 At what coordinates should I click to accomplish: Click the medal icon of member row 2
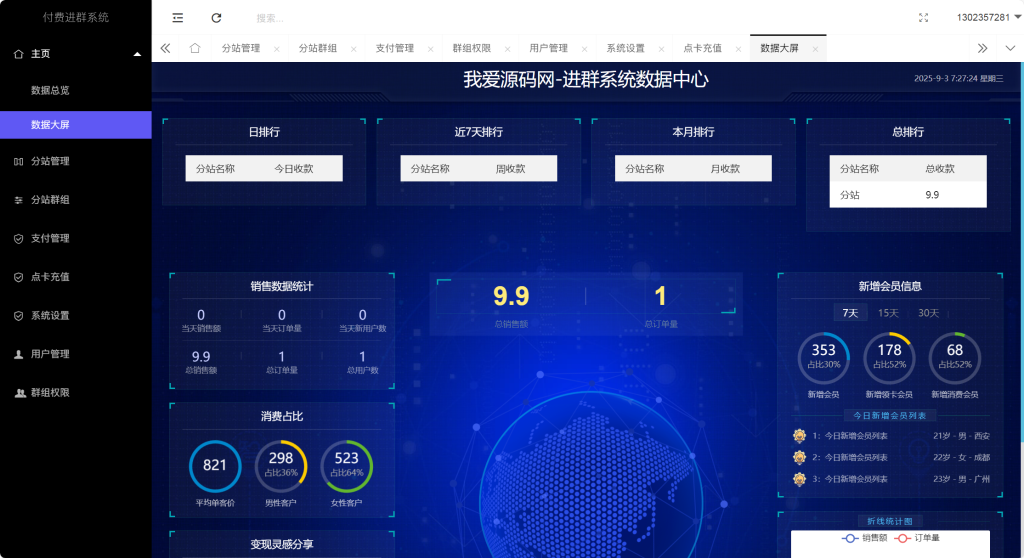click(x=799, y=457)
